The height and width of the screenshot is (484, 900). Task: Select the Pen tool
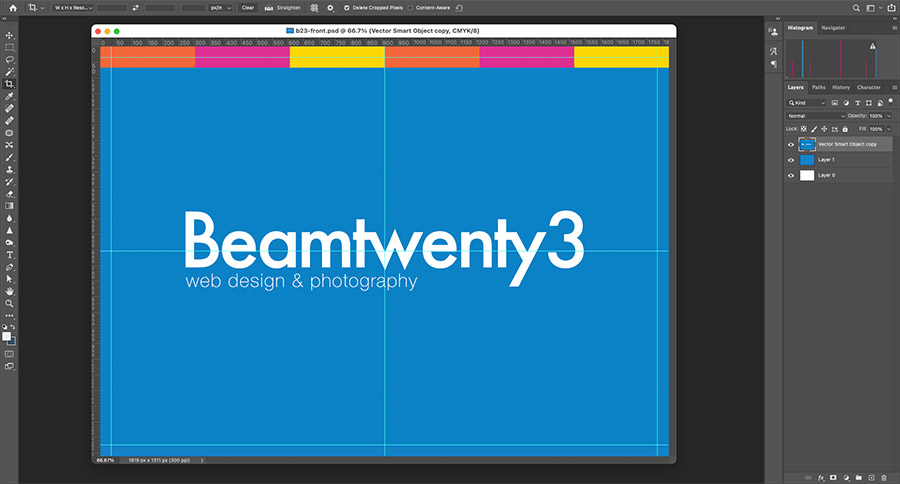tap(9, 267)
